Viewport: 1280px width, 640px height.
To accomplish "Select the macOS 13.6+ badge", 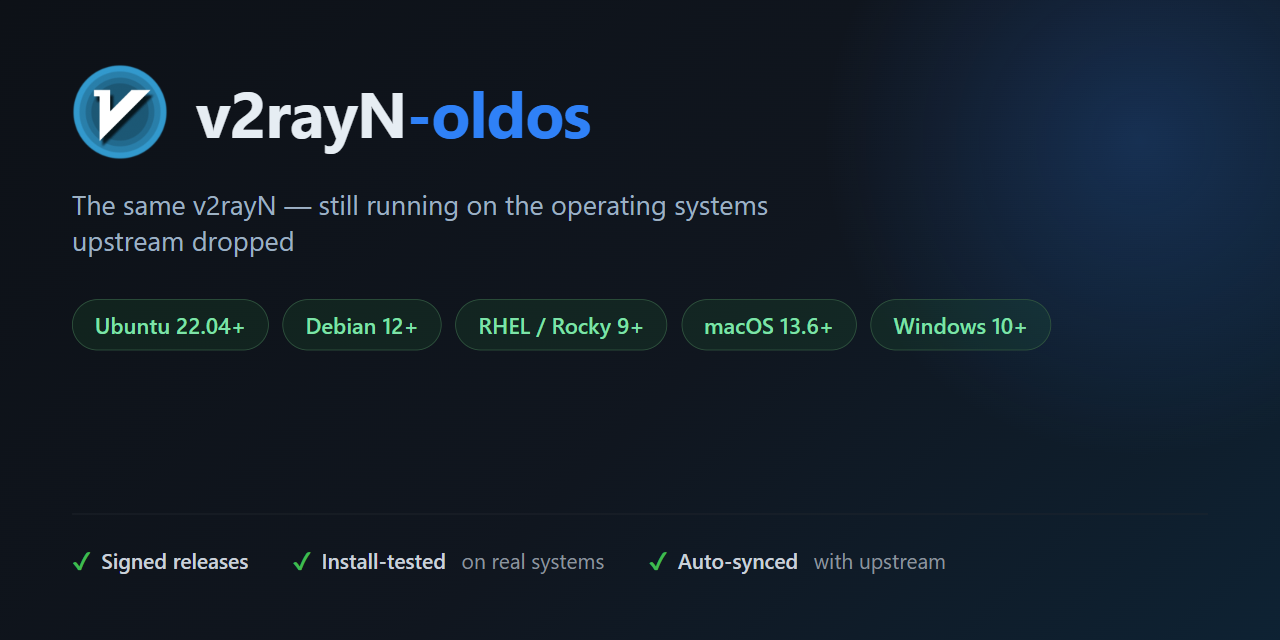I will point(769,325).
